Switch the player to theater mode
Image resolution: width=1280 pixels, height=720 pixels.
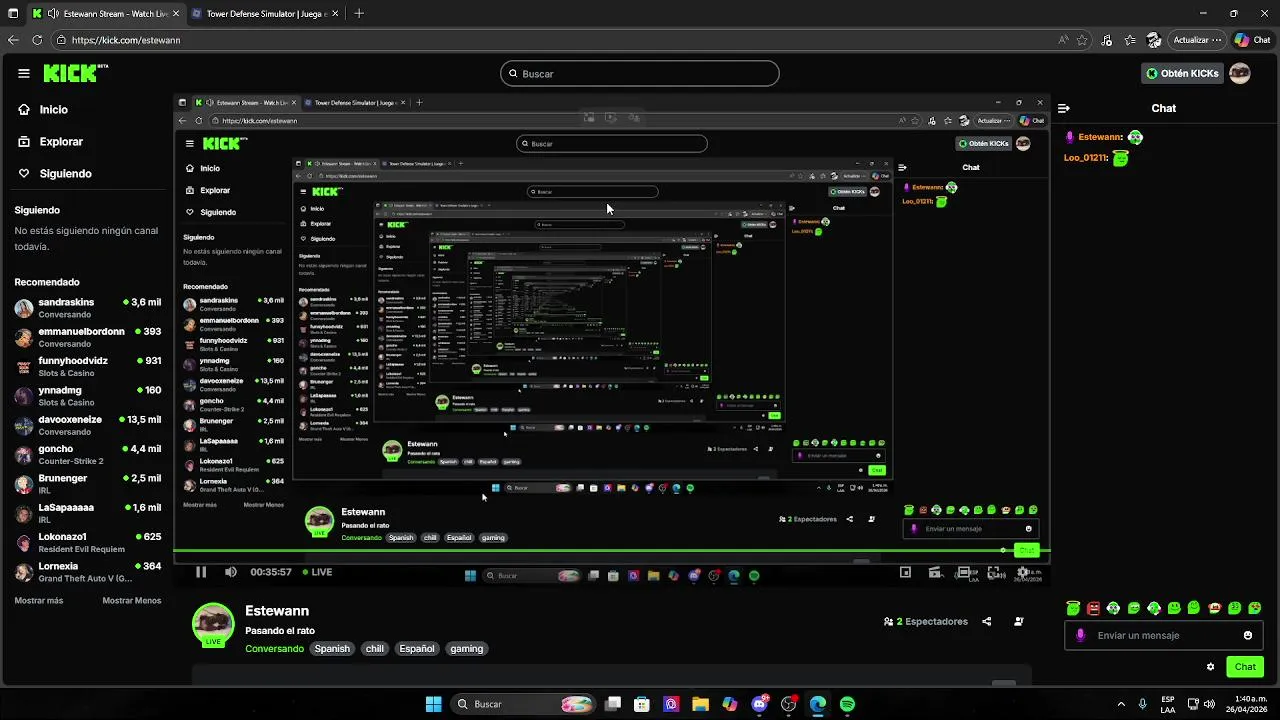coord(964,572)
